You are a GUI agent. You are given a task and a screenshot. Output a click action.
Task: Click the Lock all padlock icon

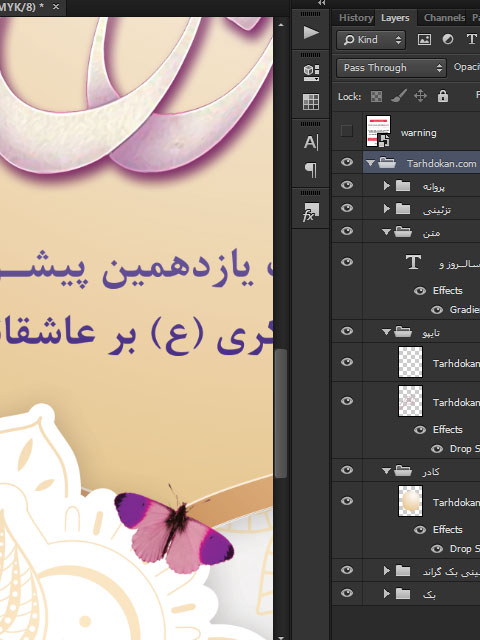tap(443, 96)
